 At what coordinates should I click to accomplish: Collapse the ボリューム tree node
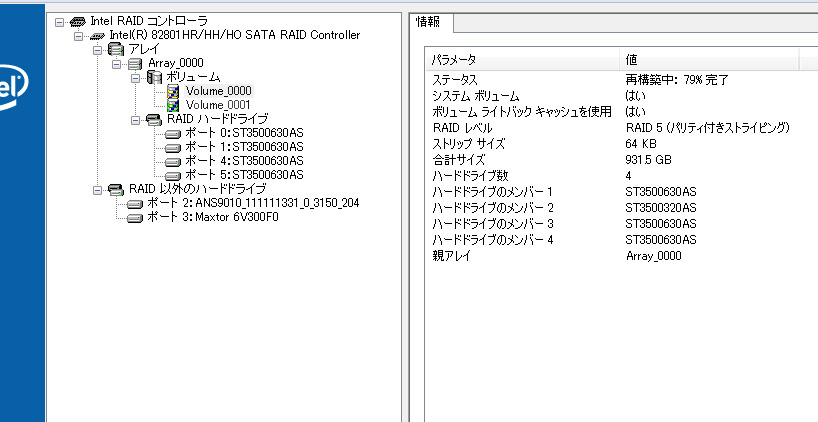[136, 78]
